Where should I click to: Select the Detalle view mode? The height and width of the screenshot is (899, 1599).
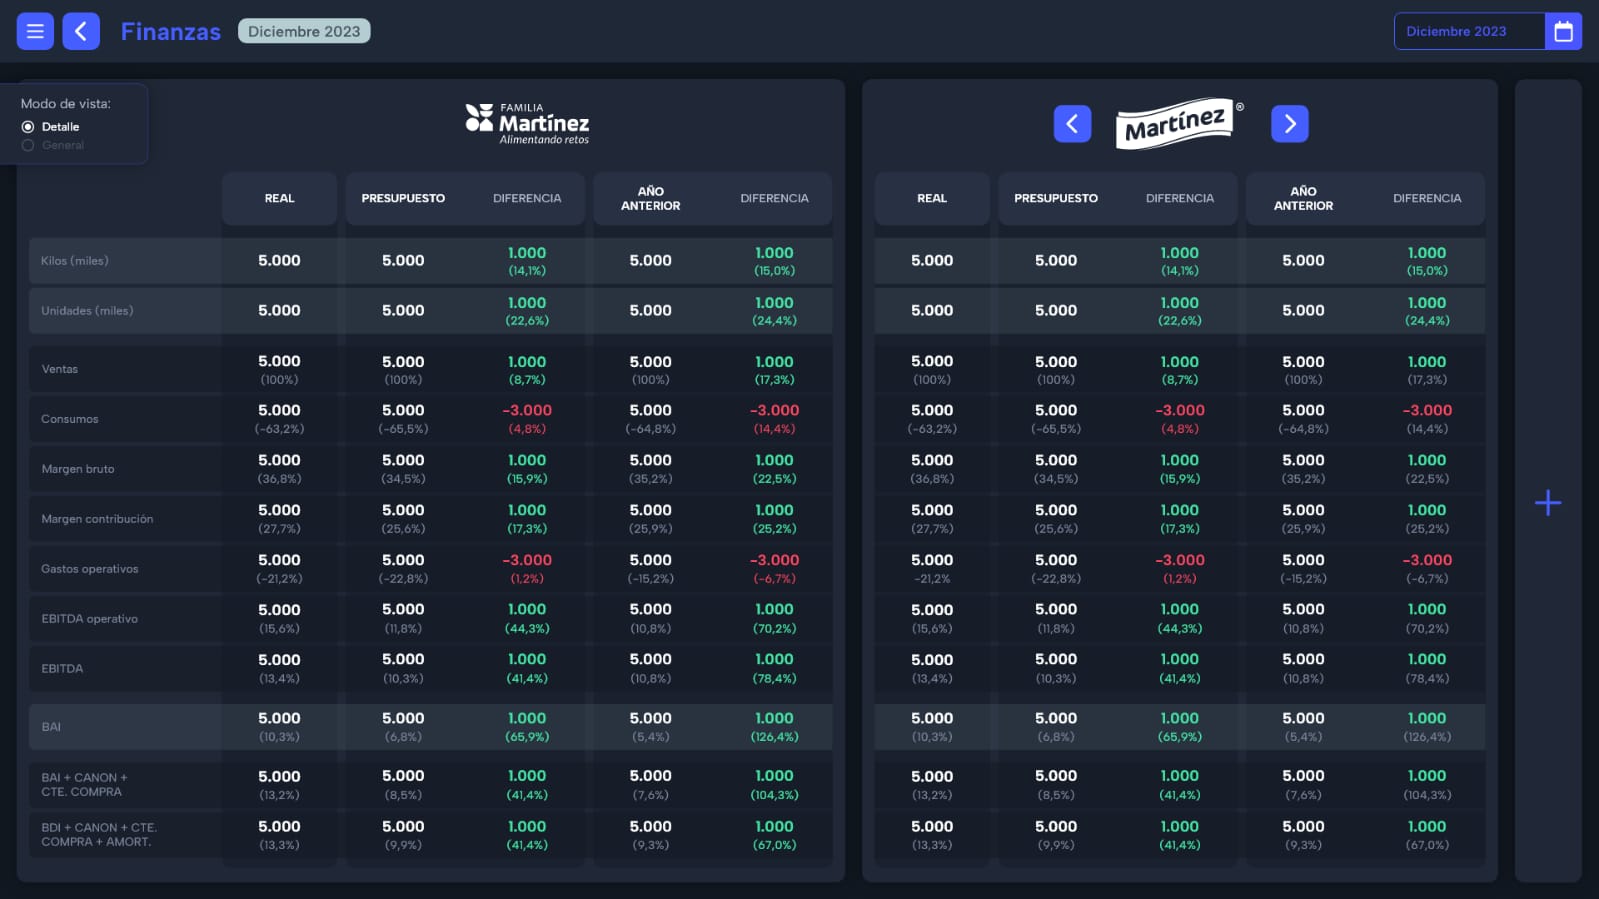[29, 127]
